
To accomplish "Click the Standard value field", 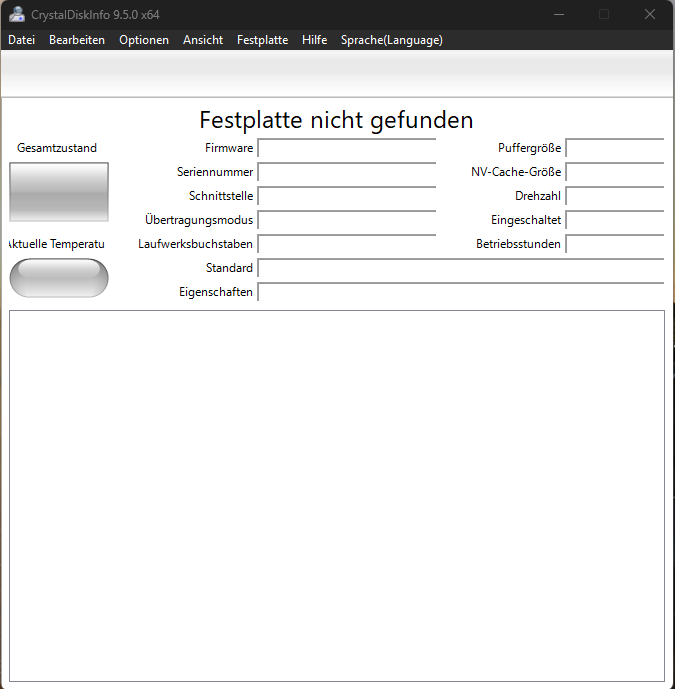I will 461,268.
